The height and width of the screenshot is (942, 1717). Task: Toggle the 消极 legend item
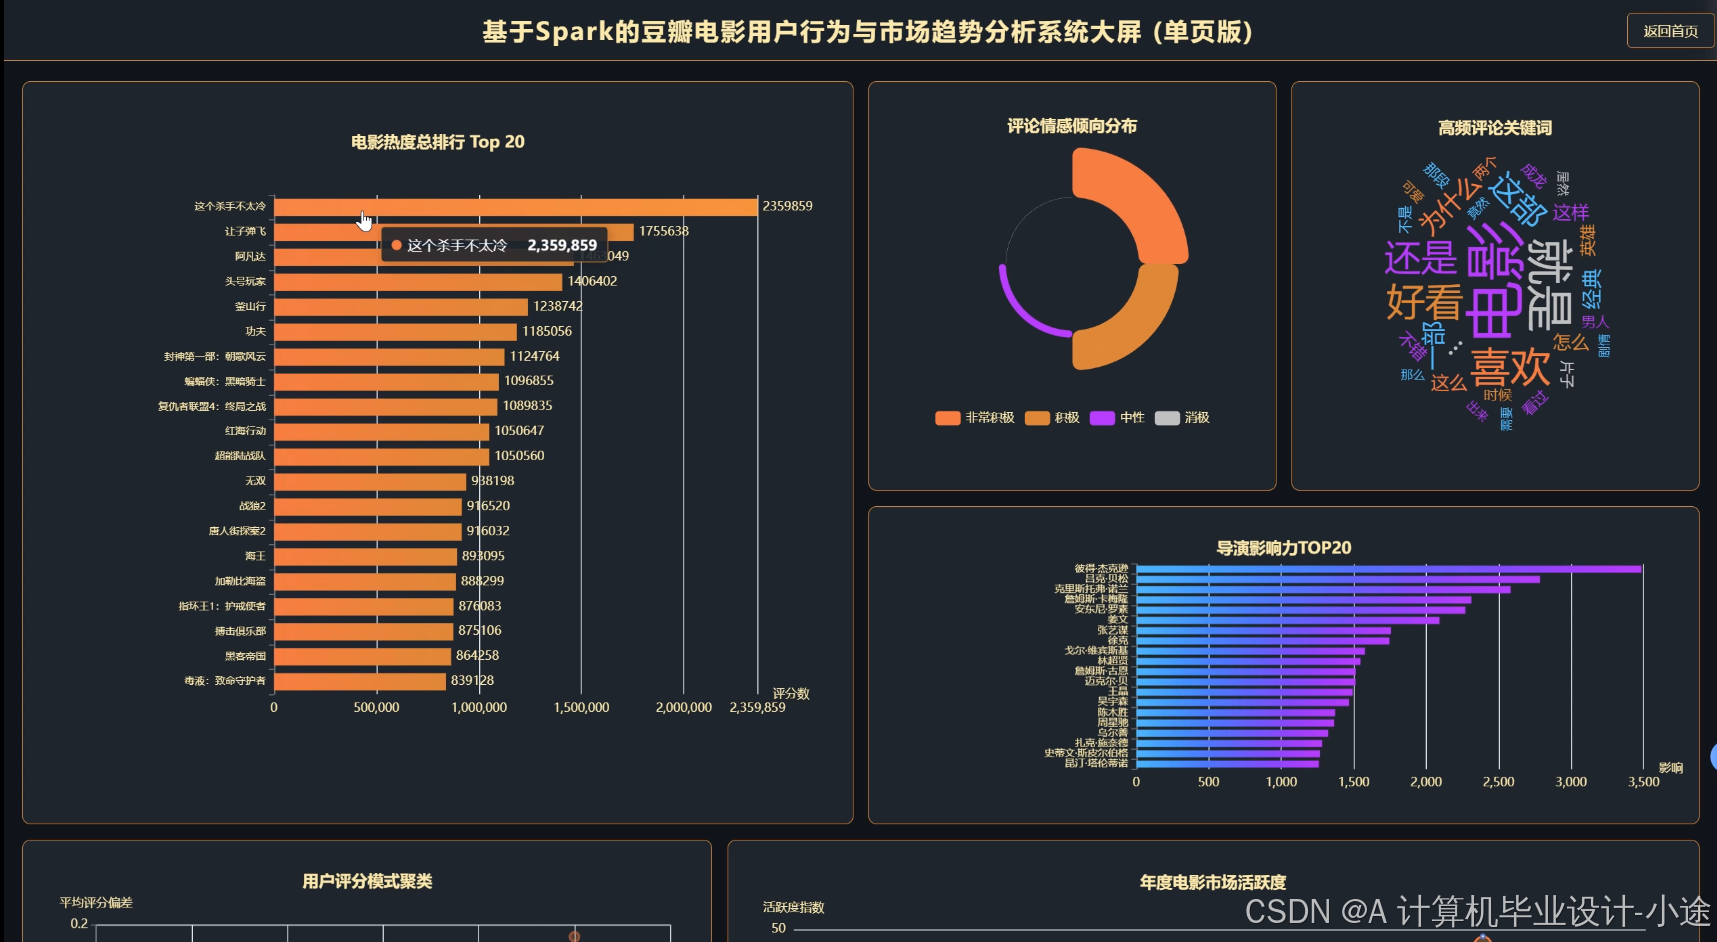1183,418
